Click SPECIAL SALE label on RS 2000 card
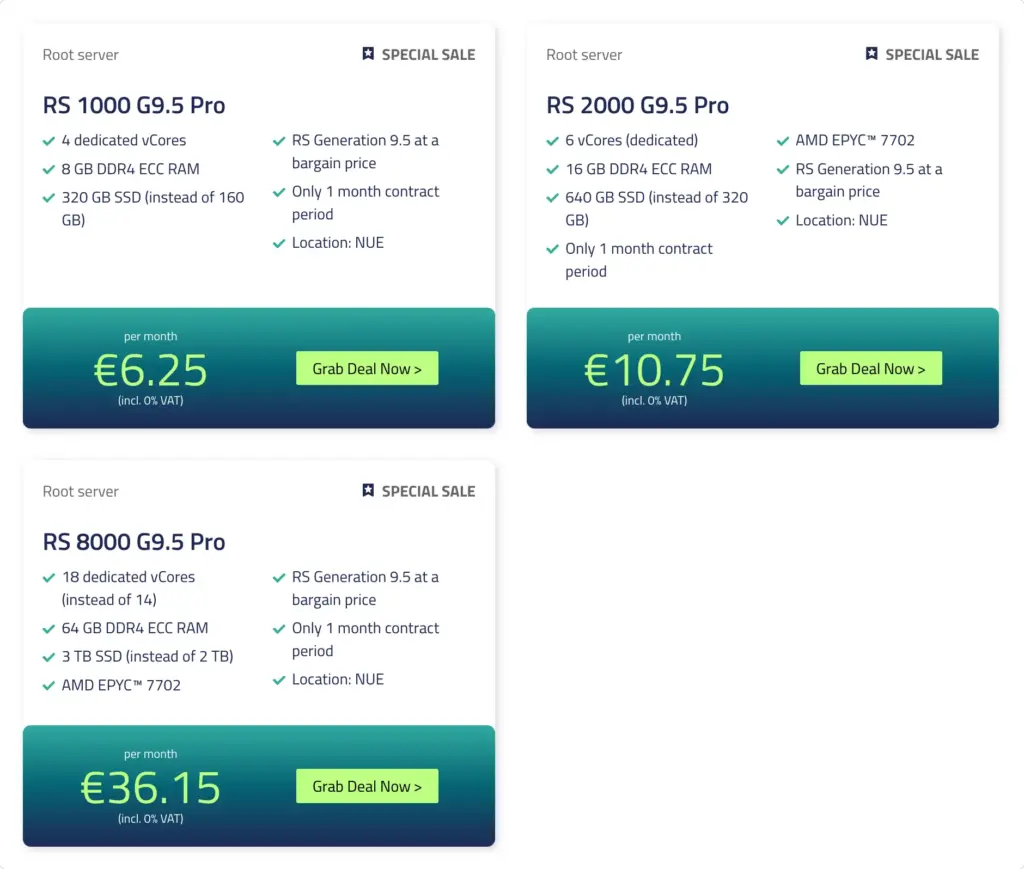Screen dimensions: 1024x869 tap(932, 55)
